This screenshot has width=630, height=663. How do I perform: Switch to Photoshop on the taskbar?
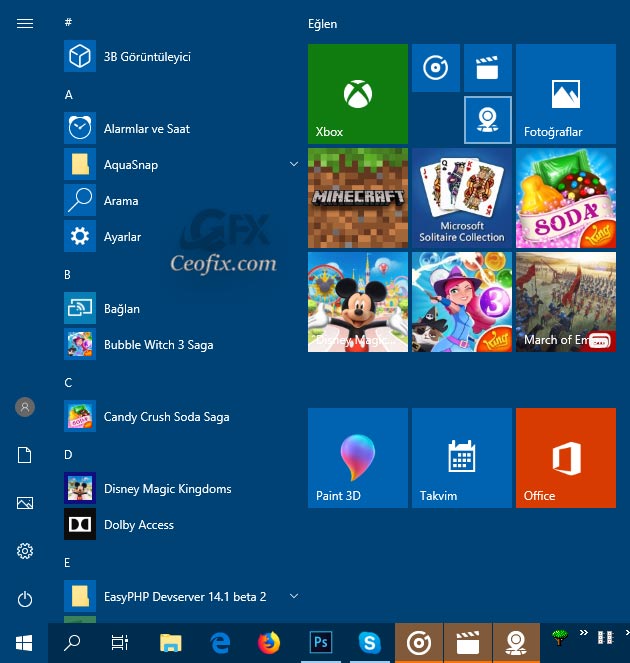[x=320, y=643]
